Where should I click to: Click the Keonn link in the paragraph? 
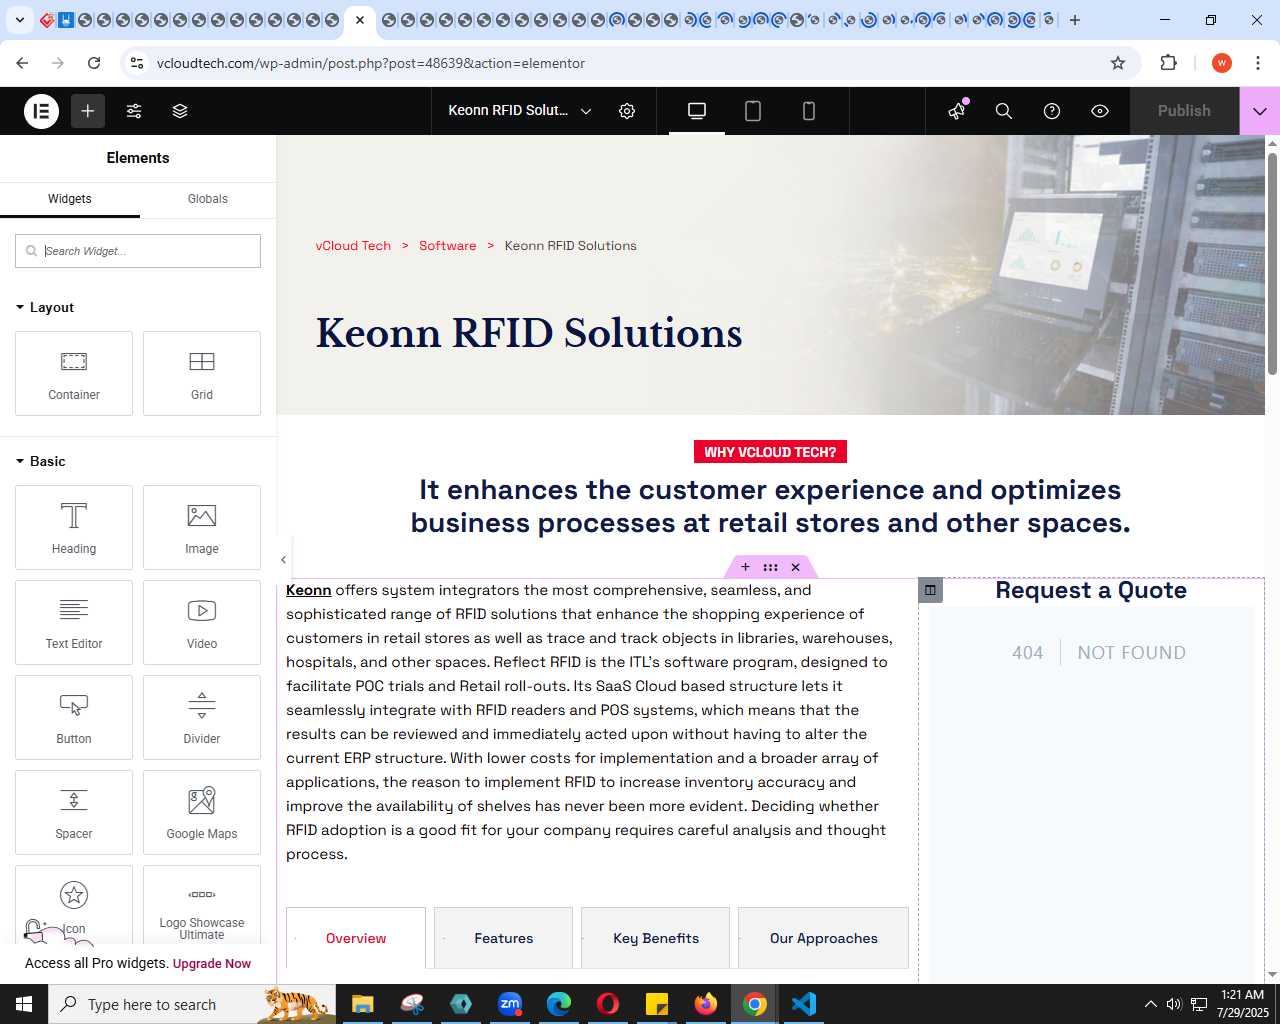308,590
